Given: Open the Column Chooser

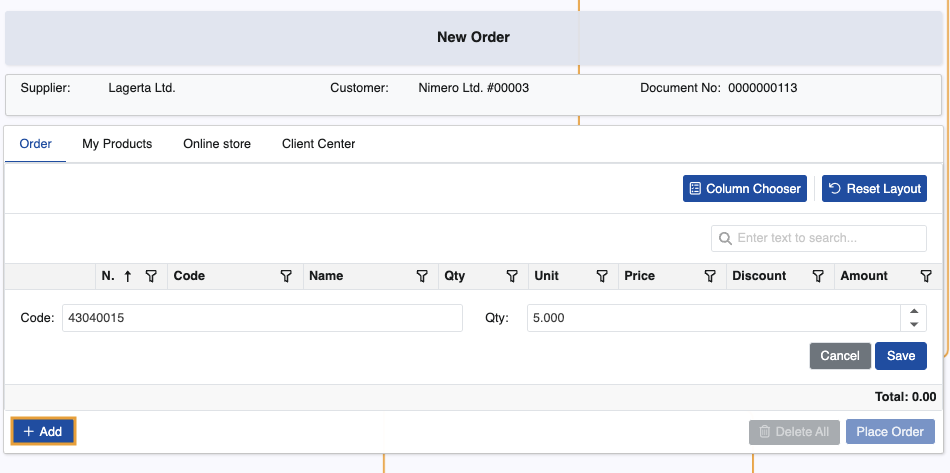Looking at the screenshot, I should [x=745, y=189].
